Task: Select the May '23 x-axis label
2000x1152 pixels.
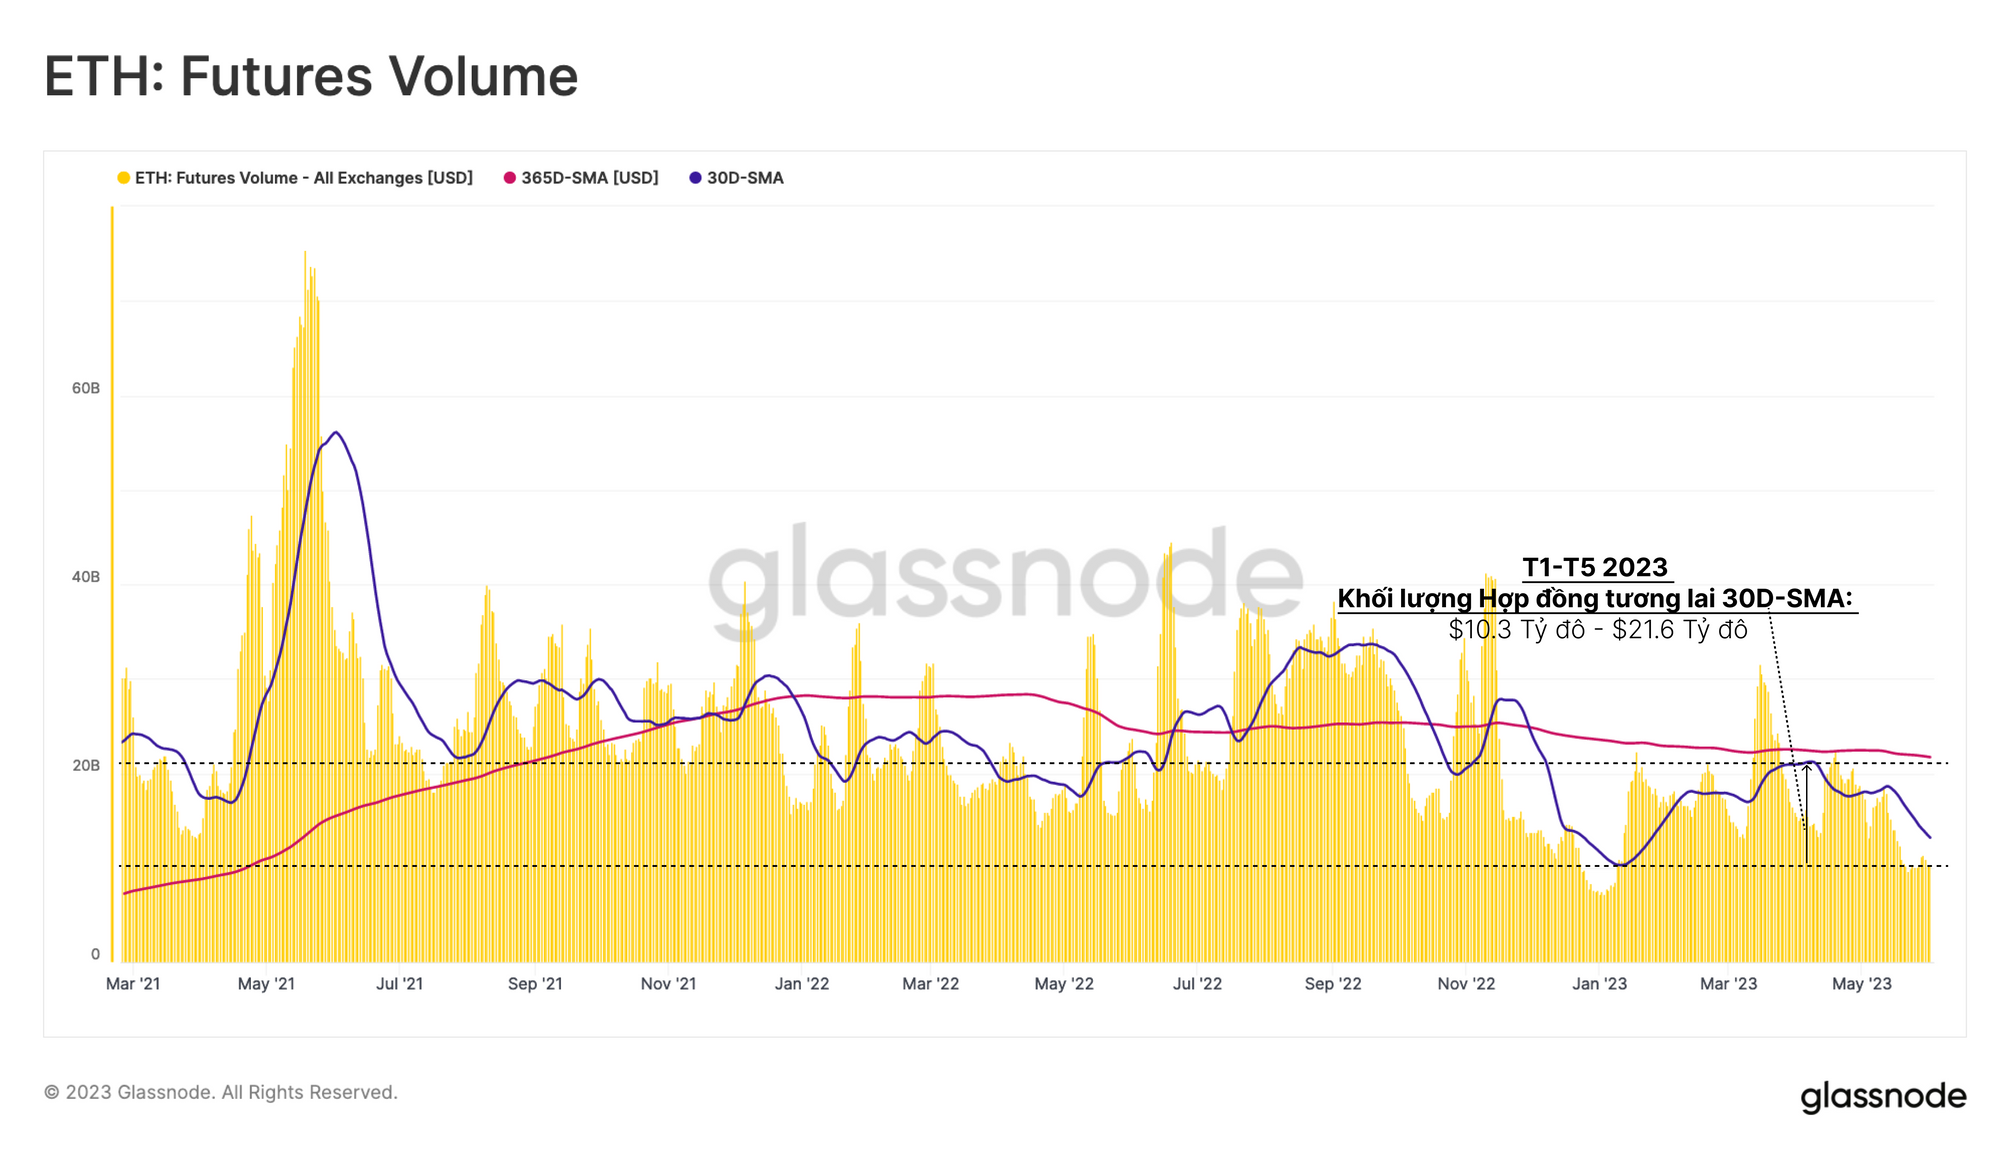Action: point(1861,984)
